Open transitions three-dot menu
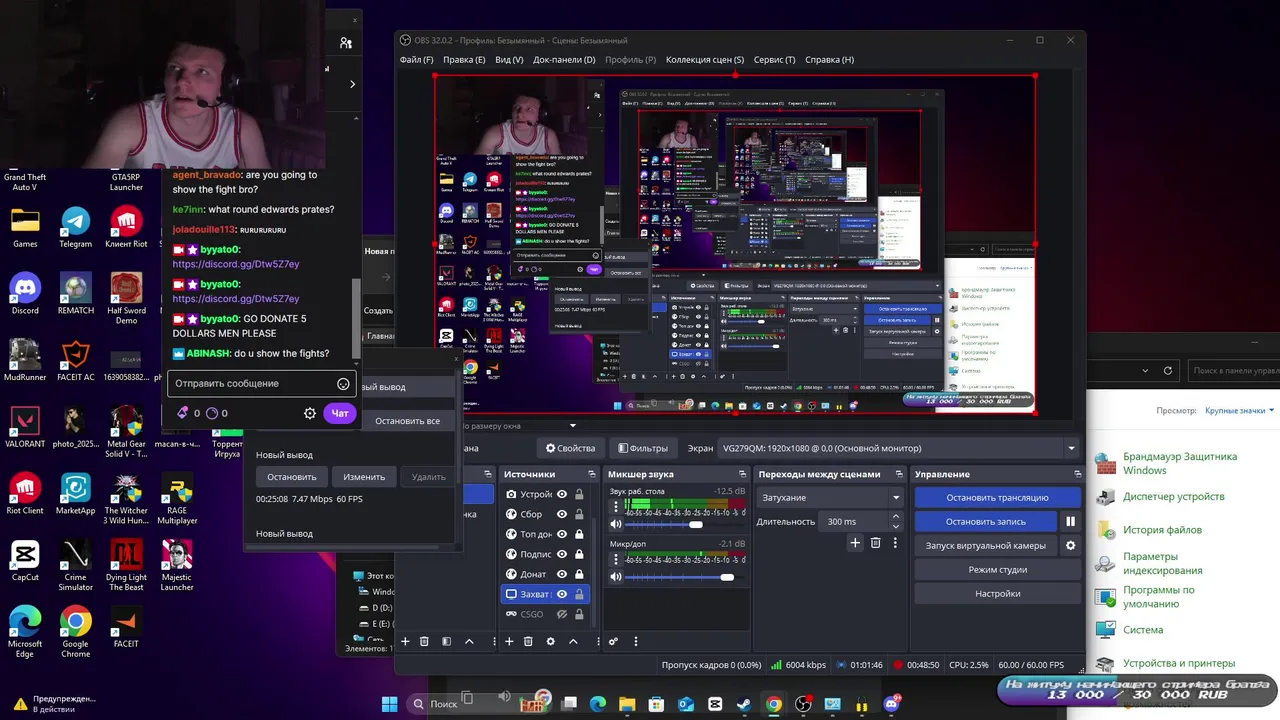The image size is (1280, 720). tap(896, 542)
